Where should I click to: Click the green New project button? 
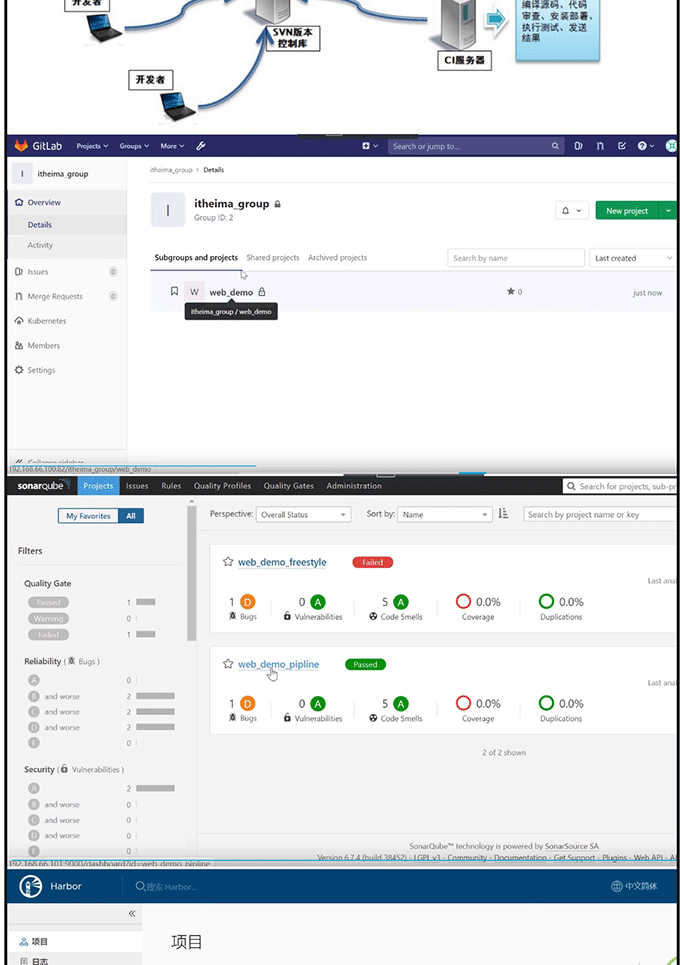tap(626, 210)
